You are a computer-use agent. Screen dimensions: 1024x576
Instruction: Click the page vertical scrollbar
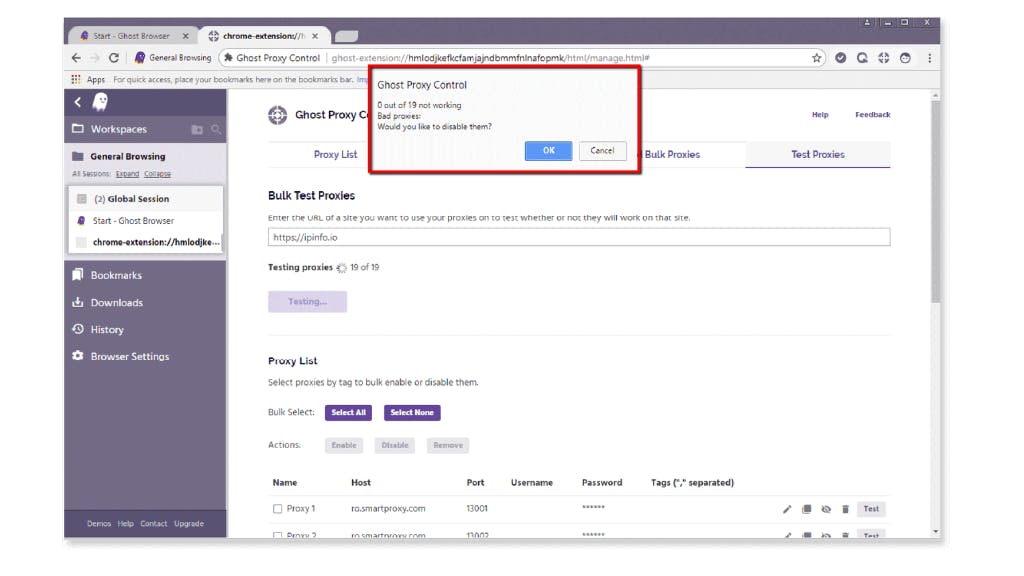point(935,202)
